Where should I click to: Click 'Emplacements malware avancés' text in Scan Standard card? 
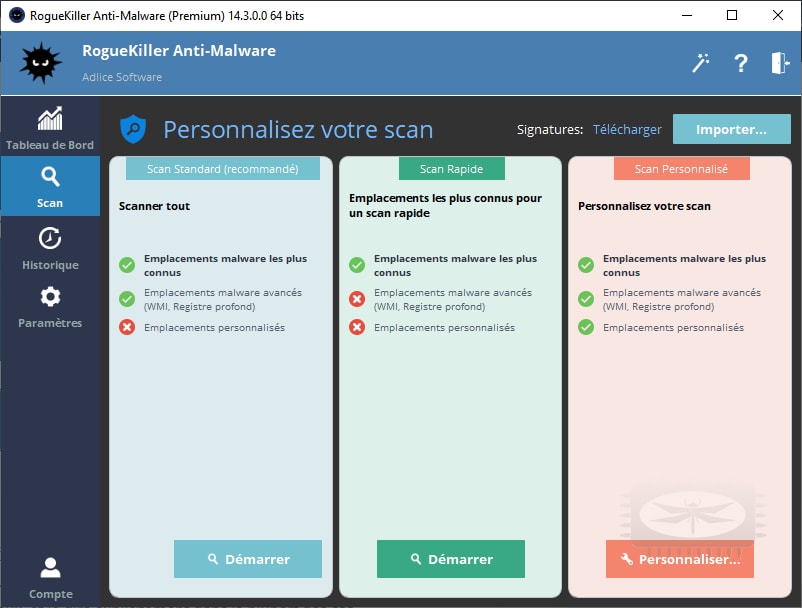tap(223, 300)
